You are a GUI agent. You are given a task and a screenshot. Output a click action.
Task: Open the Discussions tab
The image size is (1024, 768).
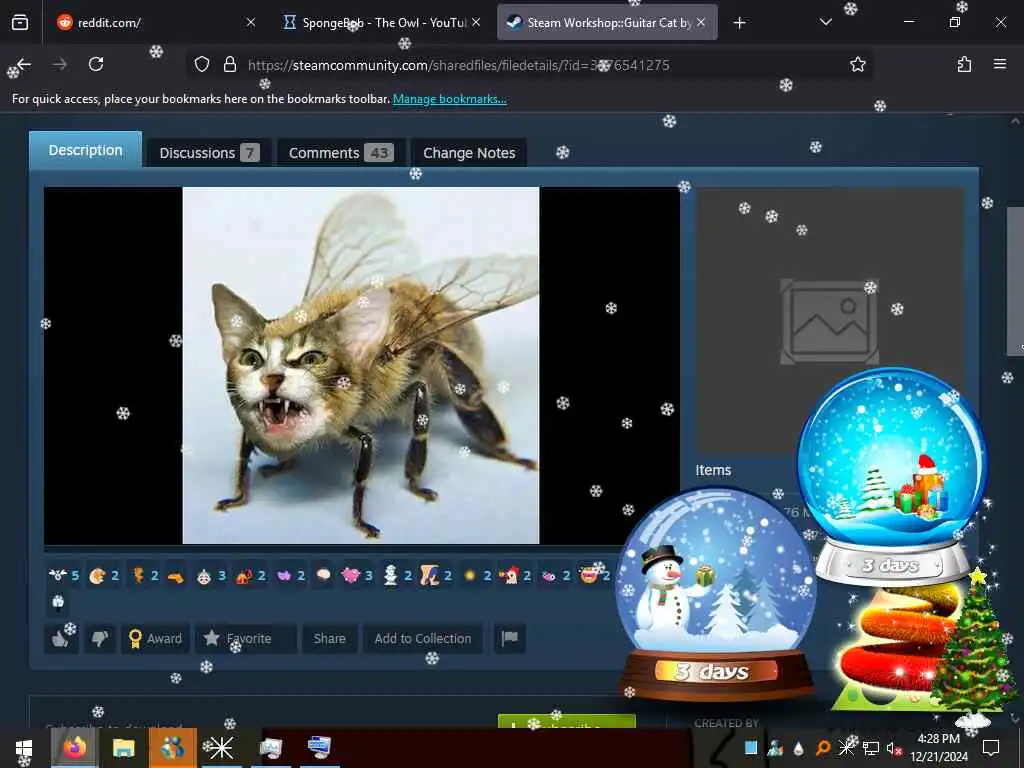pos(209,153)
